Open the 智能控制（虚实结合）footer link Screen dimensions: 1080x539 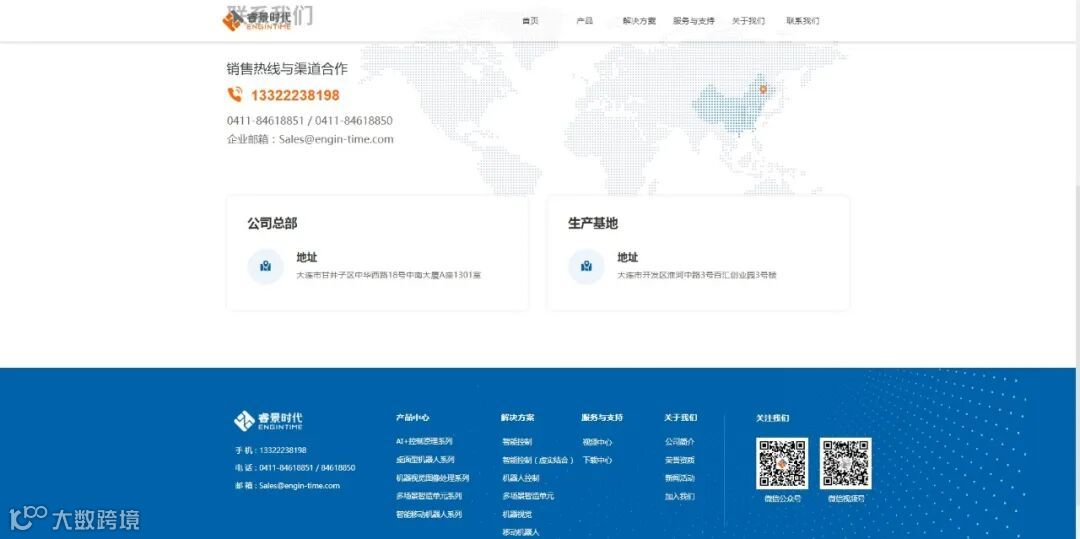[x=538, y=460]
